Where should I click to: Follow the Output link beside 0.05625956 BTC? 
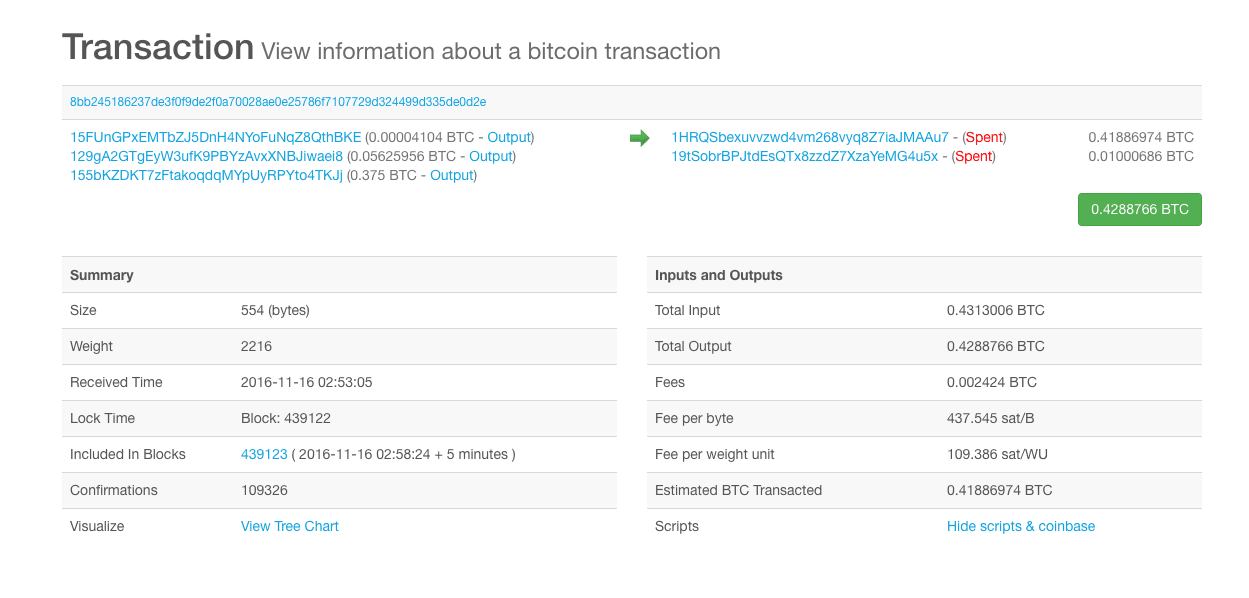[x=490, y=156]
